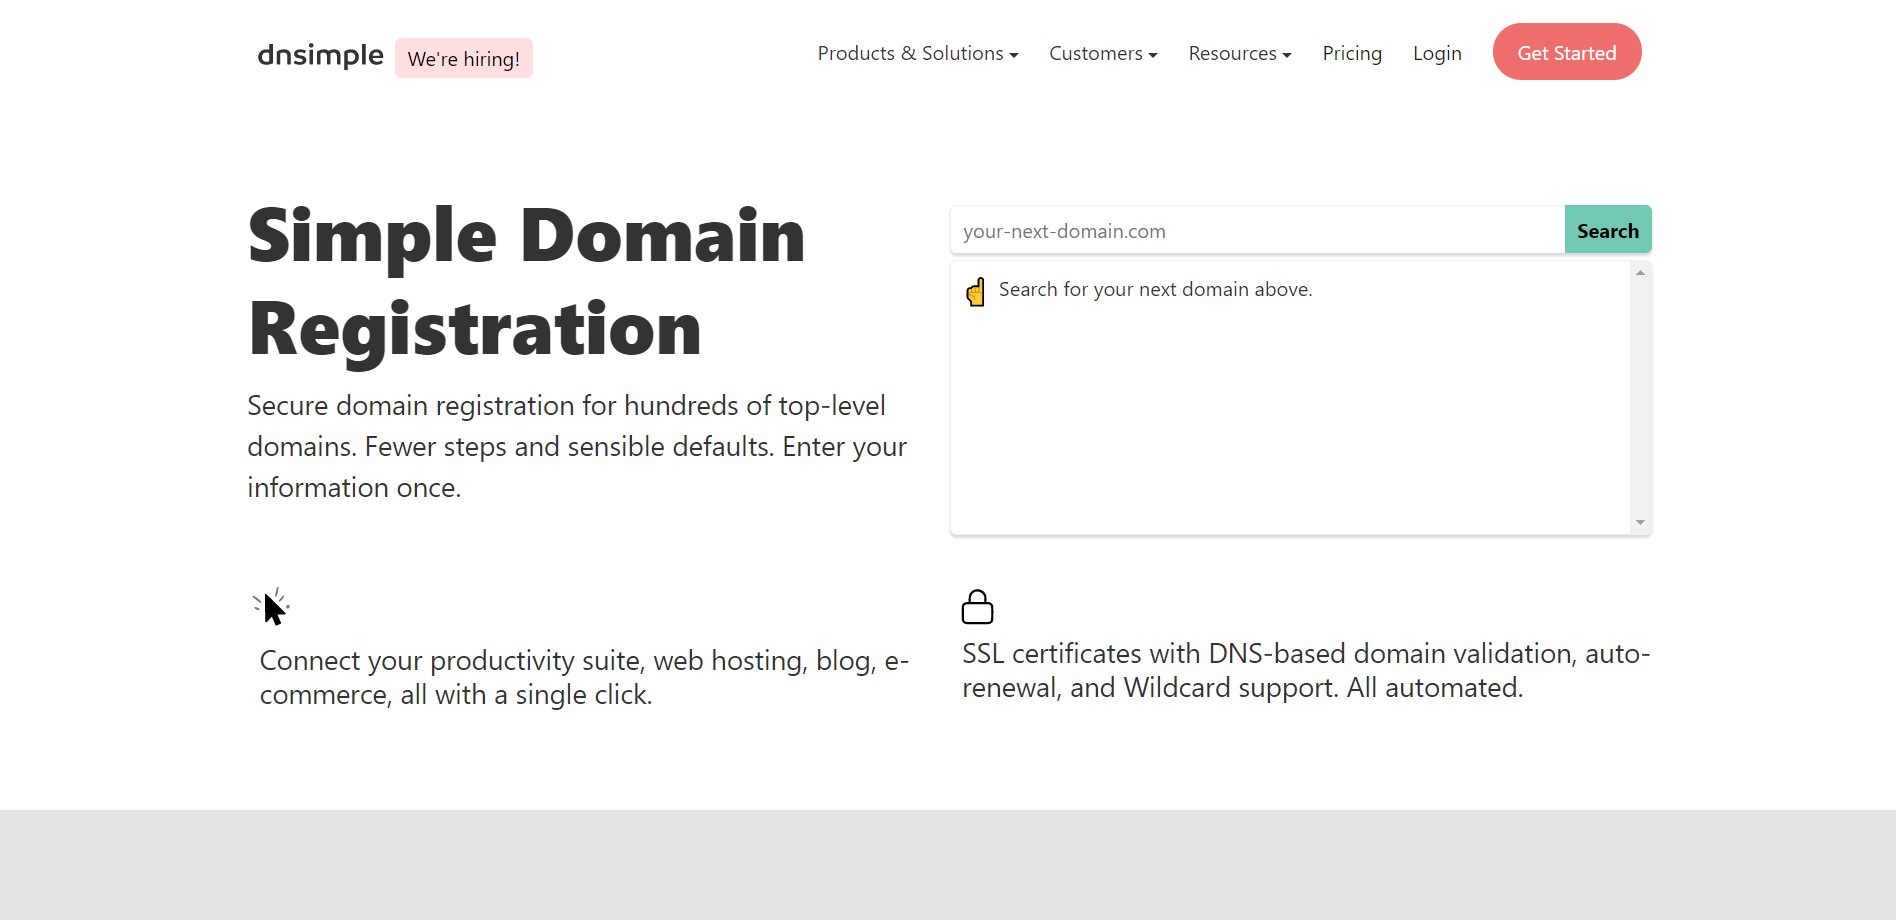Open the "We're hiring!" link
This screenshot has height=920, width=1896.
pos(463,58)
